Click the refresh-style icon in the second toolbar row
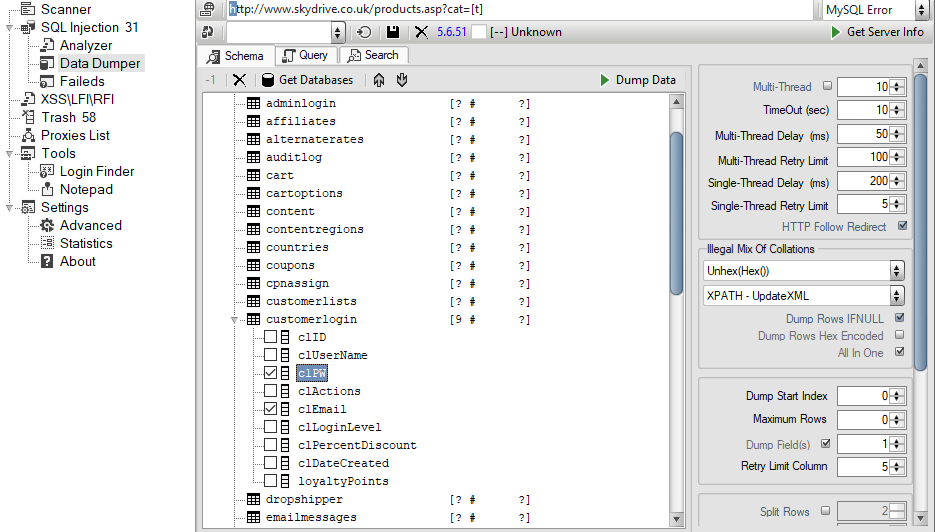The width and height of the screenshot is (935, 532). [208, 32]
